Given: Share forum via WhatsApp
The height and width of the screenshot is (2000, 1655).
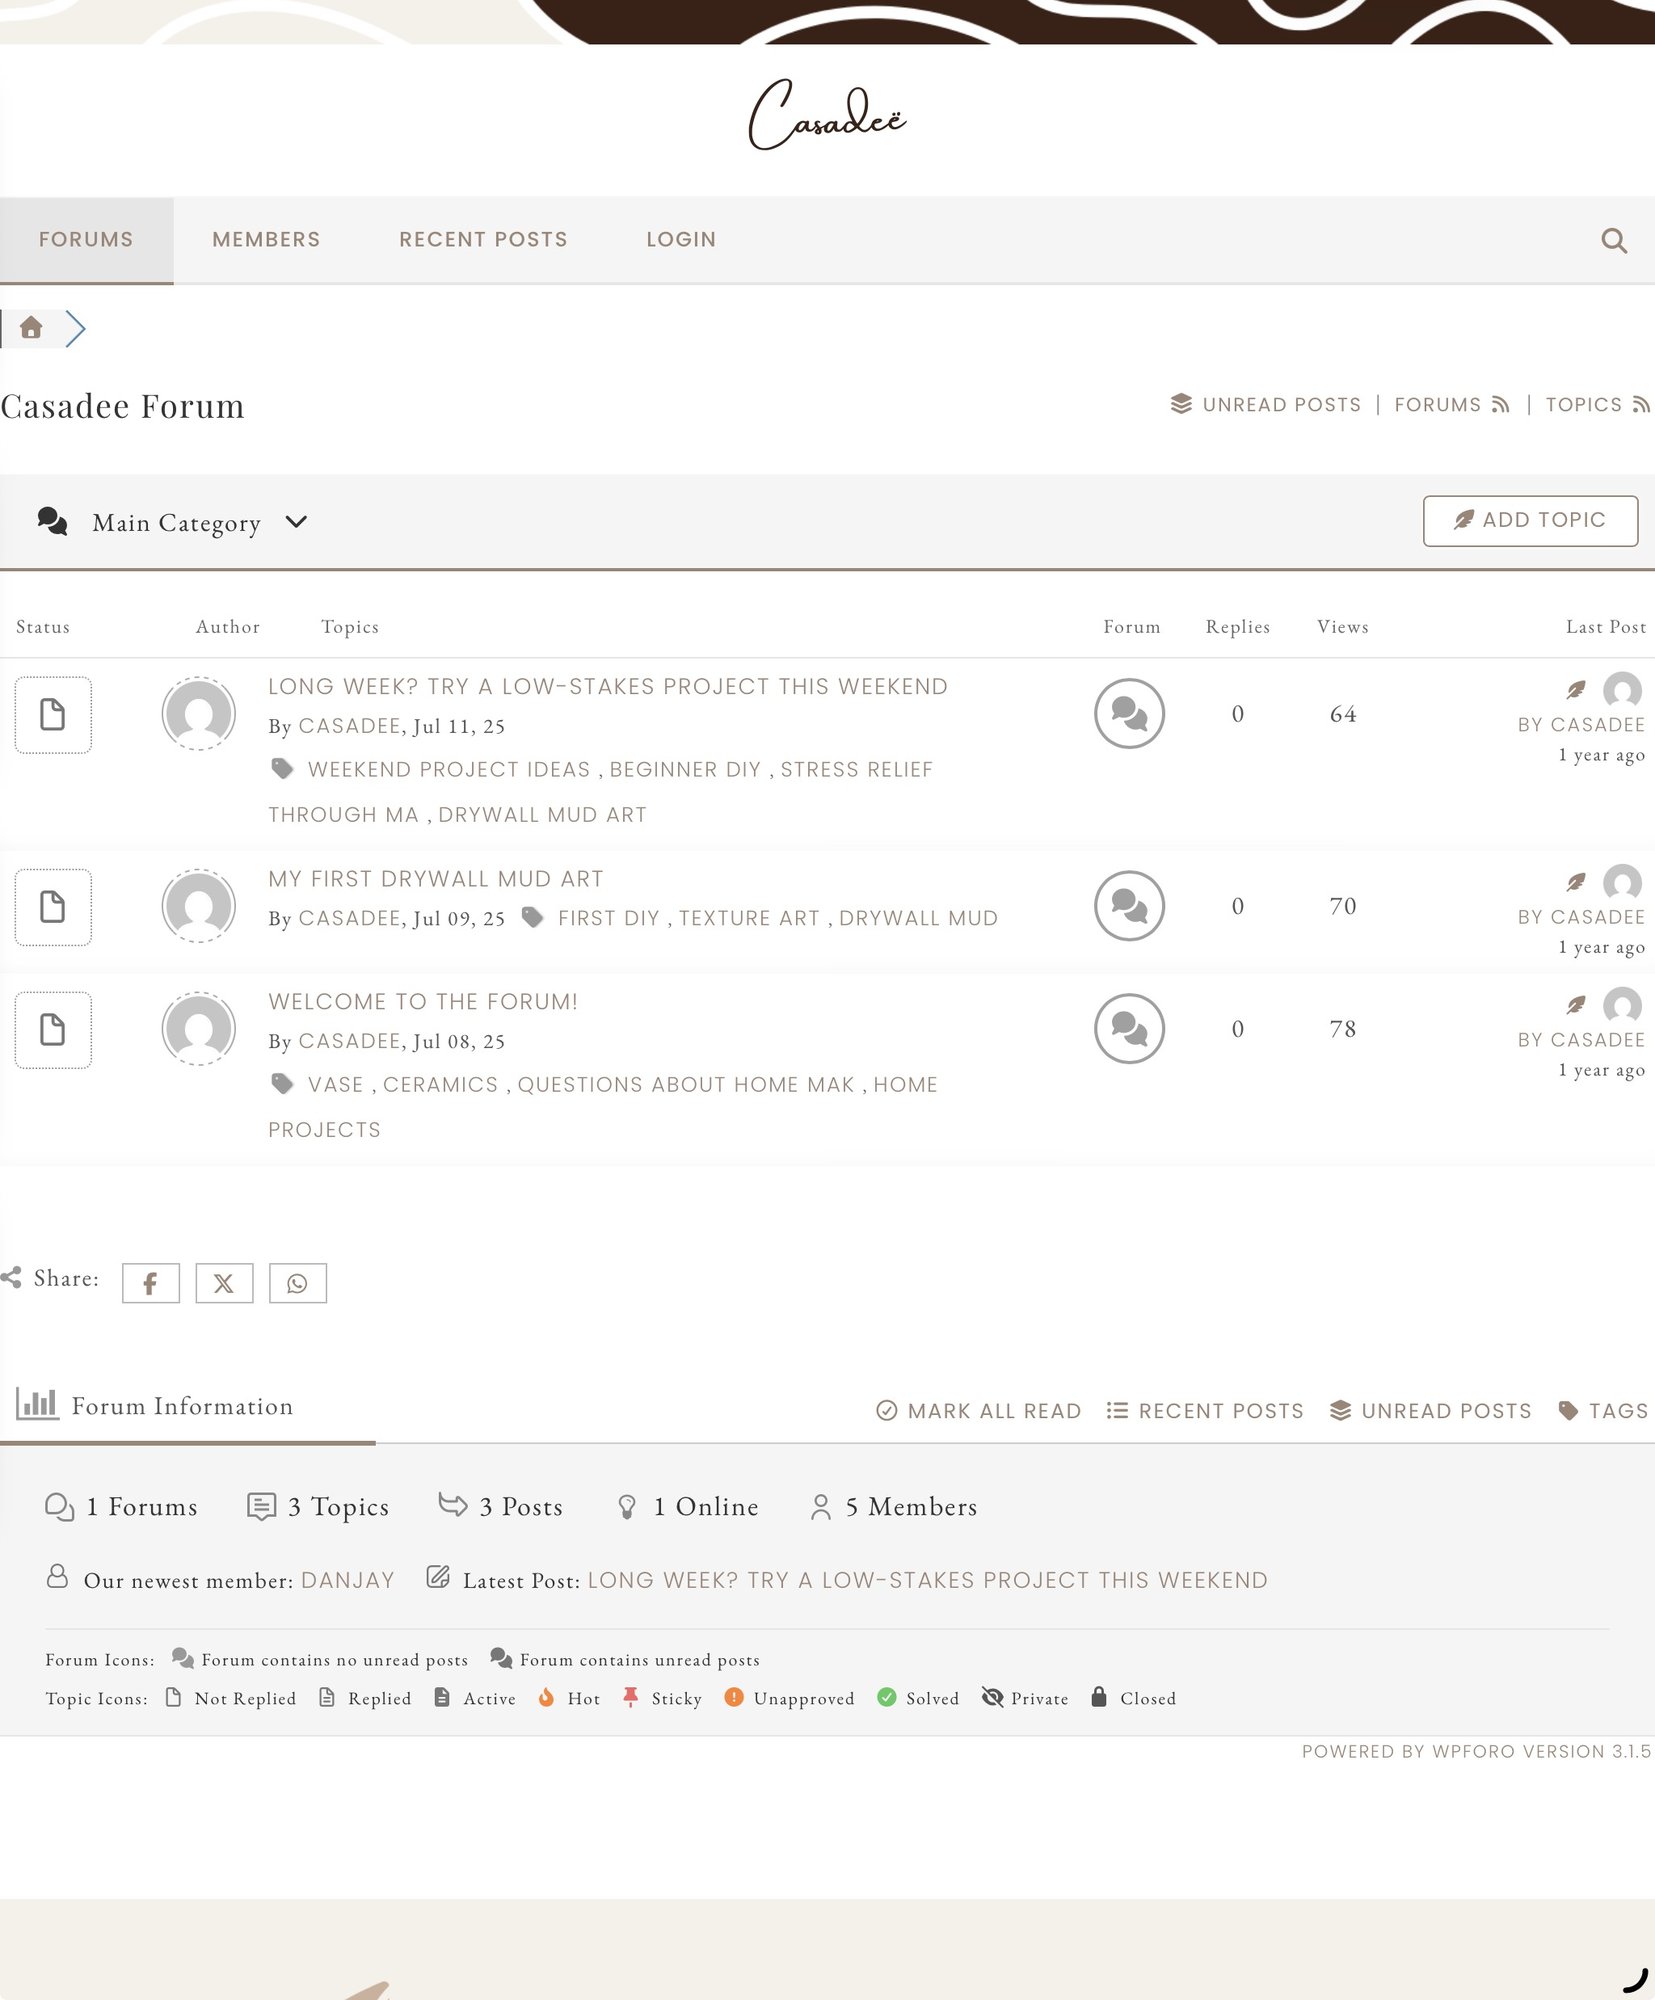Looking at the screenshot, I should pyautogui.click(x=298, y=1283).
